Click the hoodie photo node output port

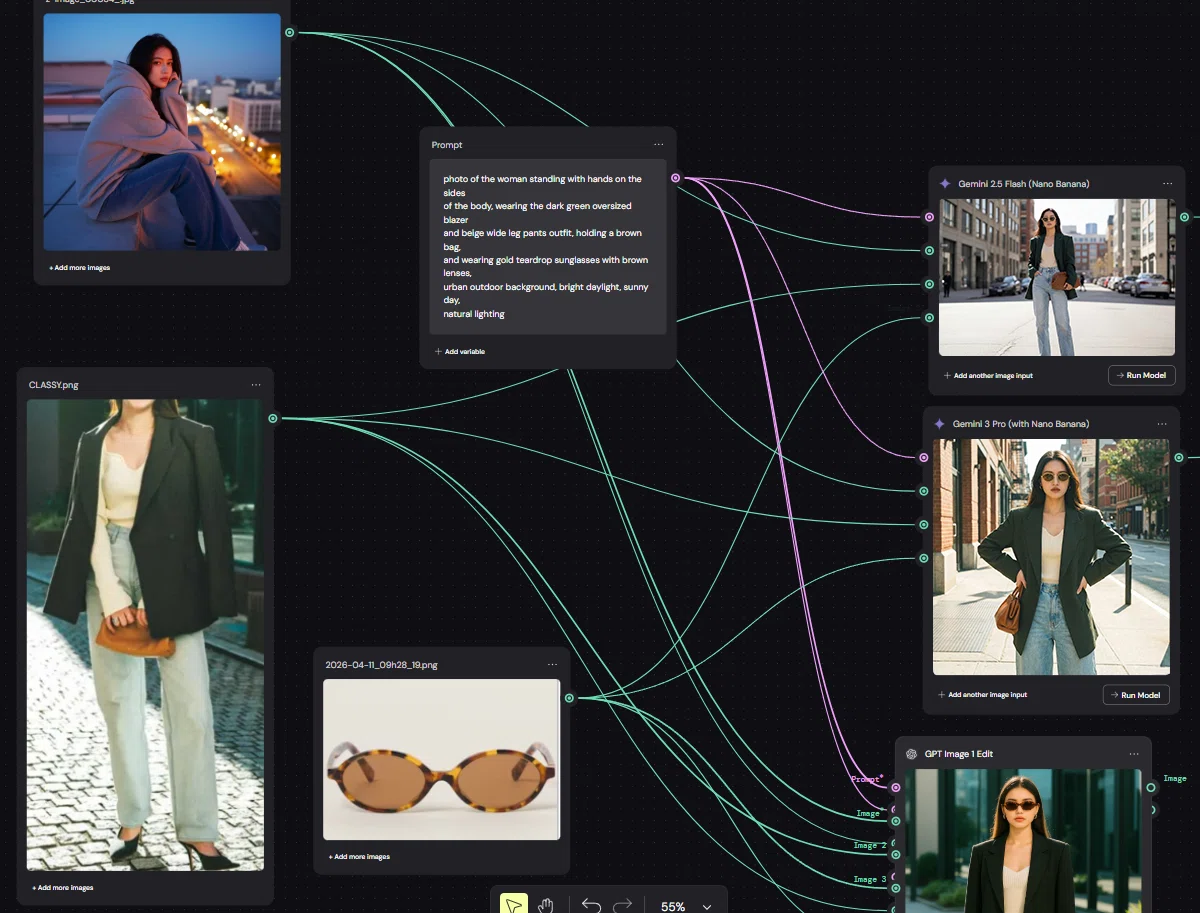(290, 33)
